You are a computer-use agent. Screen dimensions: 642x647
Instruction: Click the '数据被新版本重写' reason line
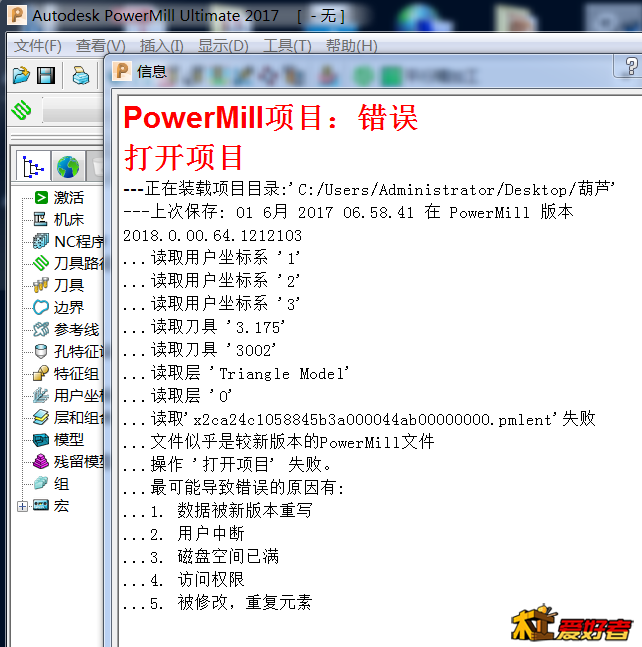[218, 511]
